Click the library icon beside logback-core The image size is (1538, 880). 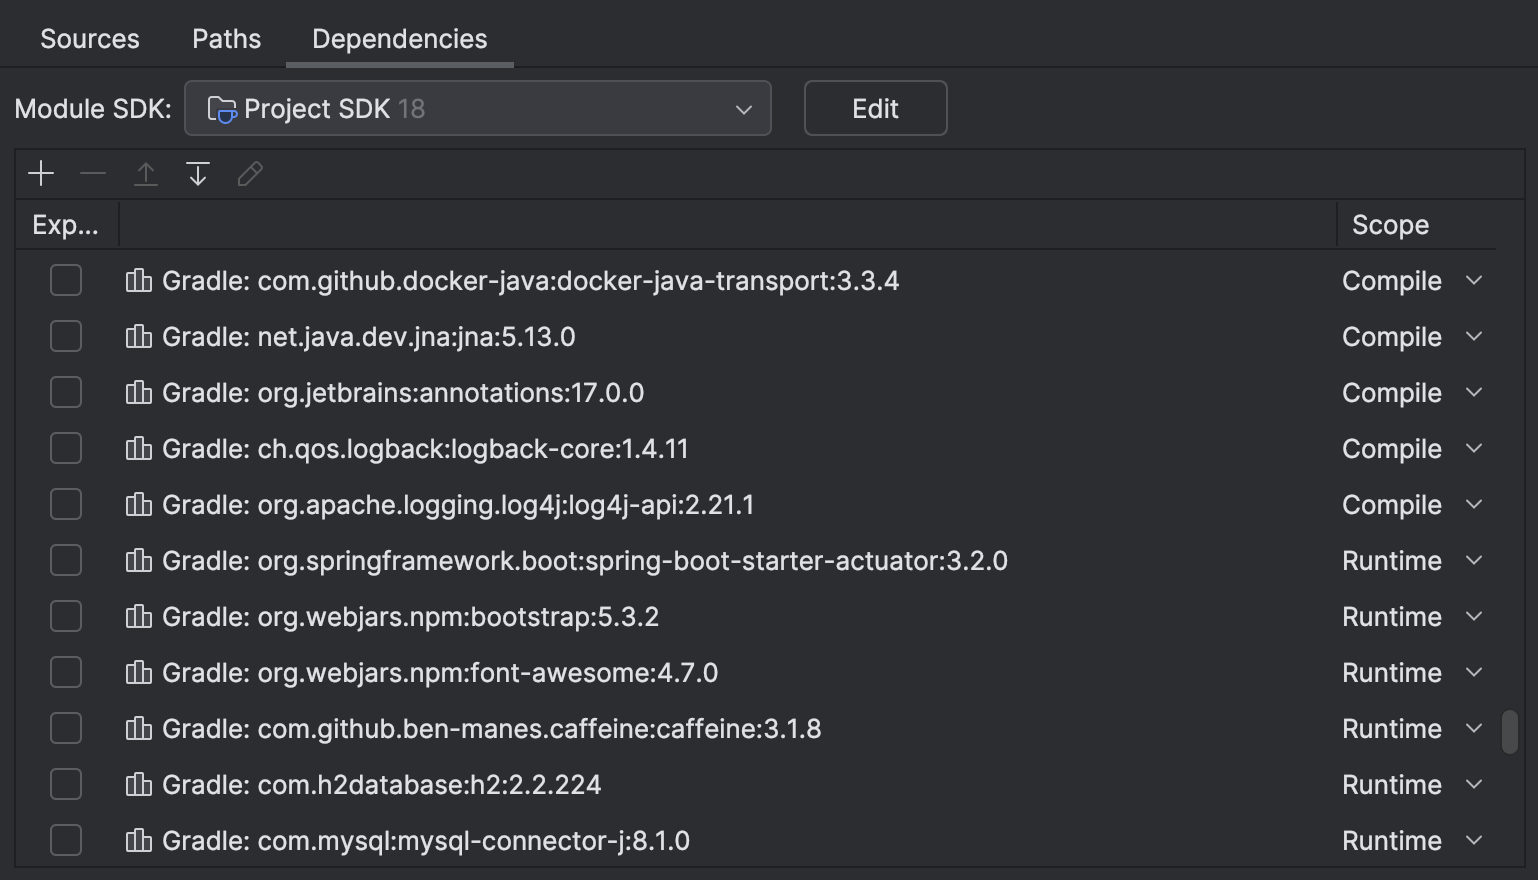click(138, 448)
